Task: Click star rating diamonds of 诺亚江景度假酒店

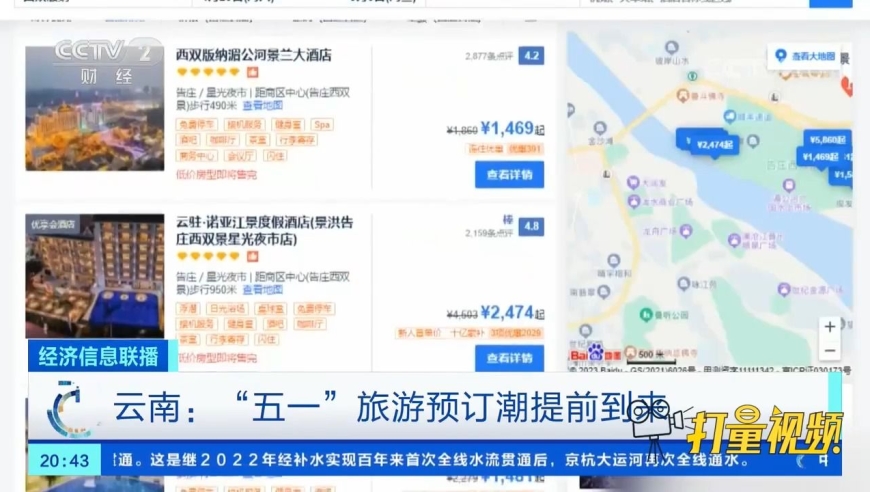Action: point(208,256)
